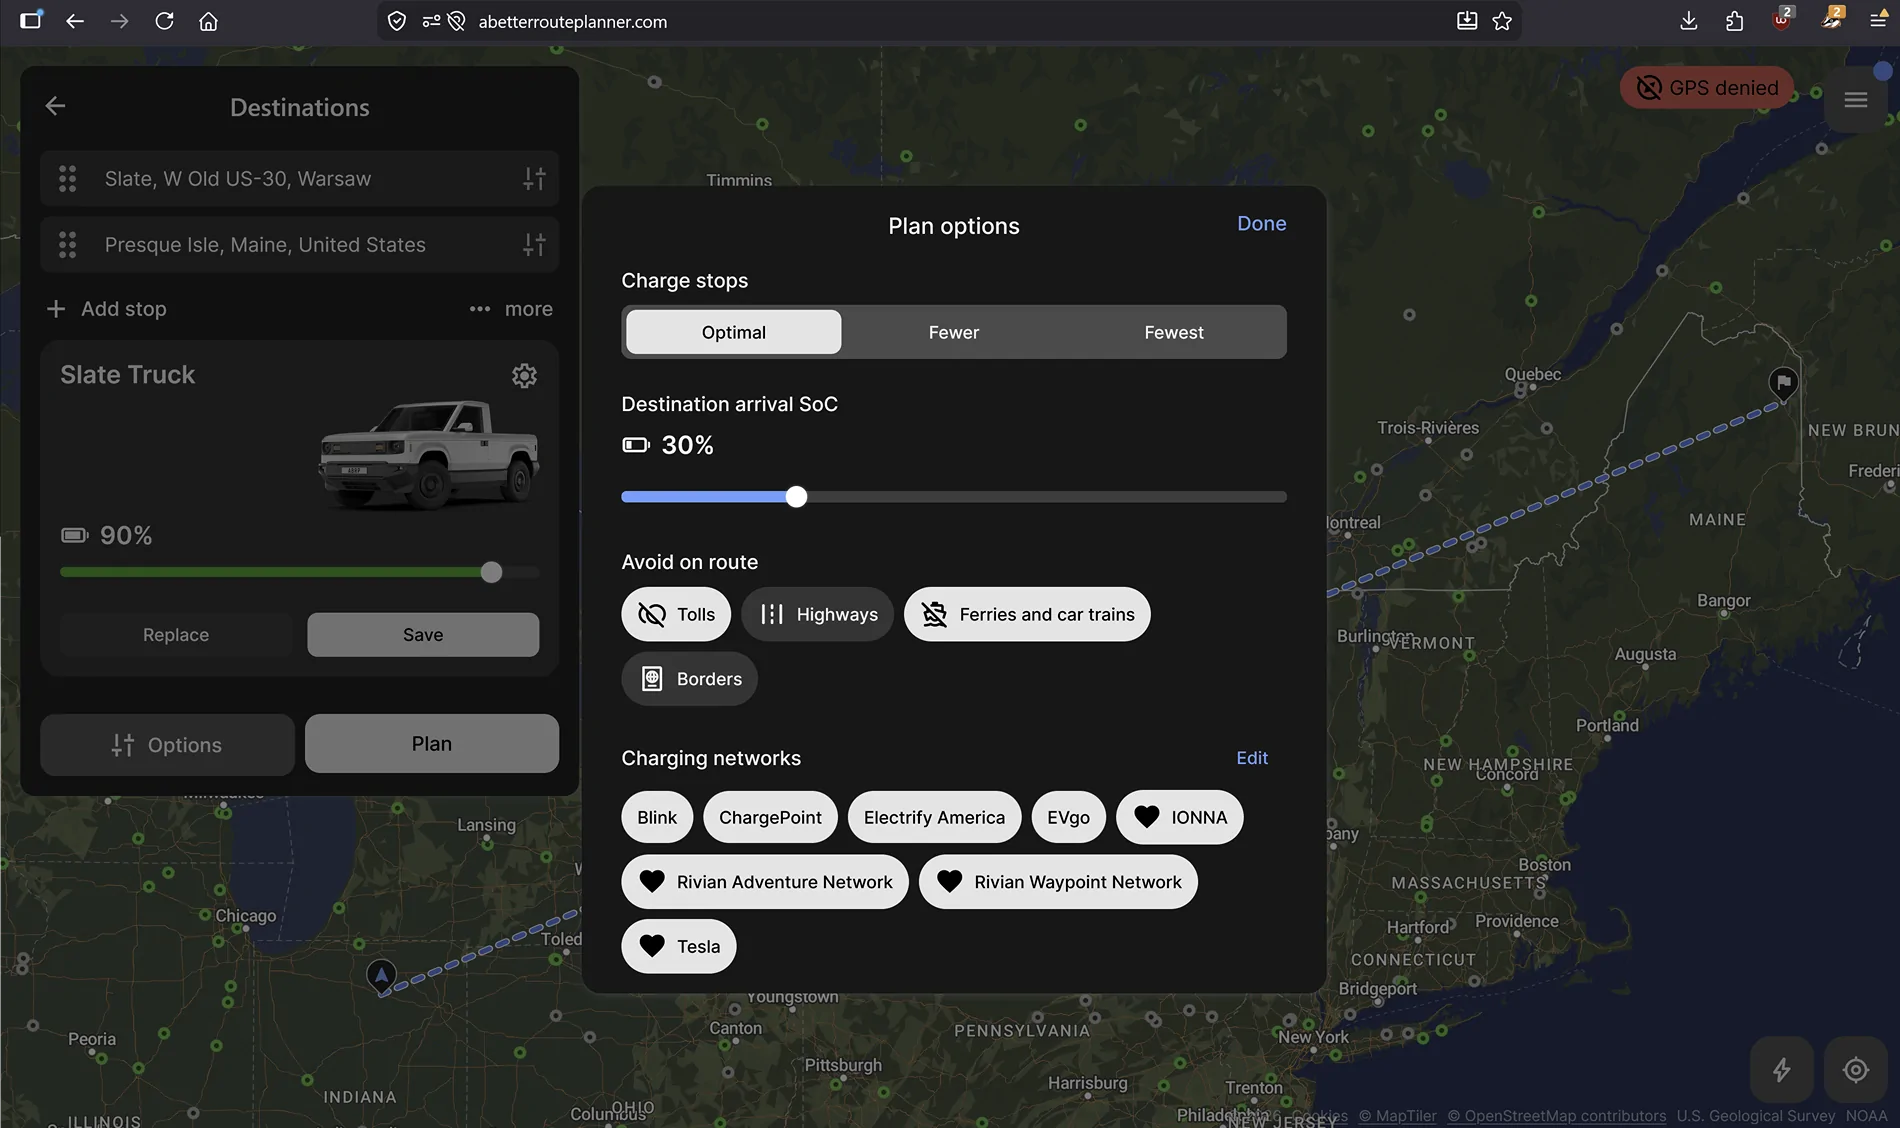Click the browser address bar
This screenshot has height=1128, width=1900.
tap(950, 21)
